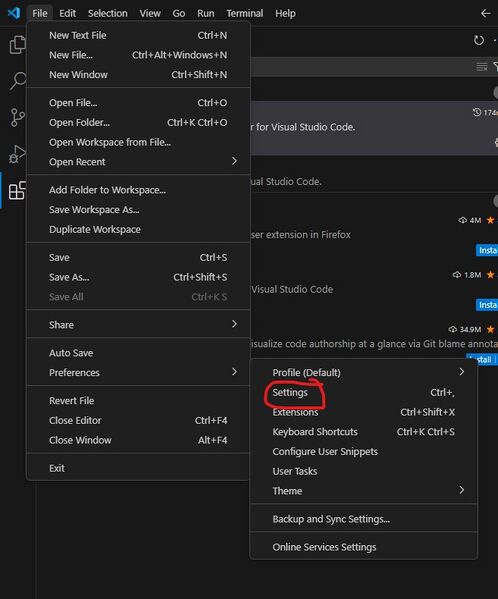498x599 pixels.
Task: Click the back navigation arrow
Action: pos(485,13)
